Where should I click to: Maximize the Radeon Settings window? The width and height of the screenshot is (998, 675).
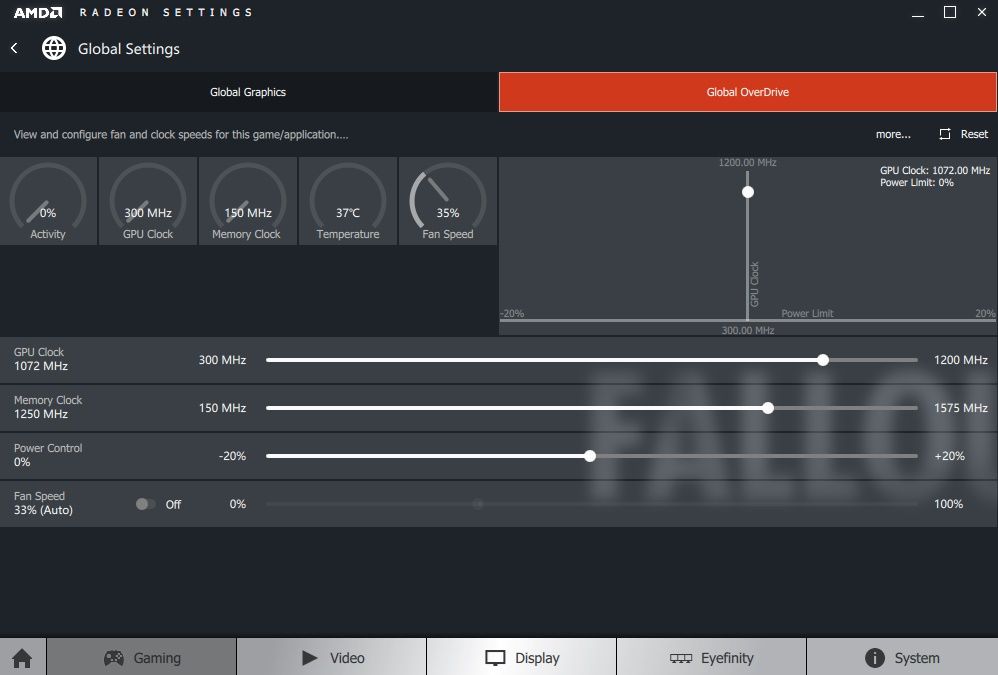[950, 12]
